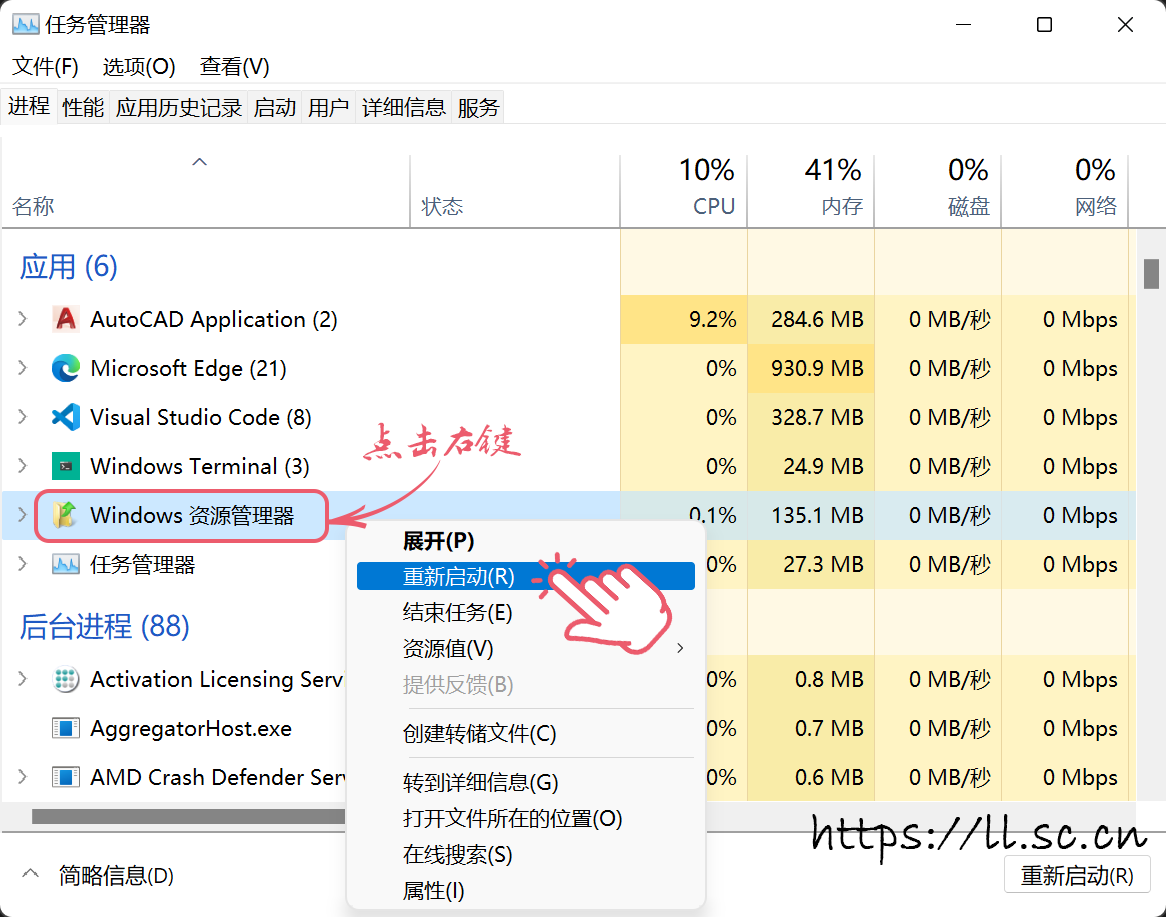The image size is (1166, 917).
Task: Click the 930.9 MB memory cell
Action: pyautogui.click(x=811, y=368)
